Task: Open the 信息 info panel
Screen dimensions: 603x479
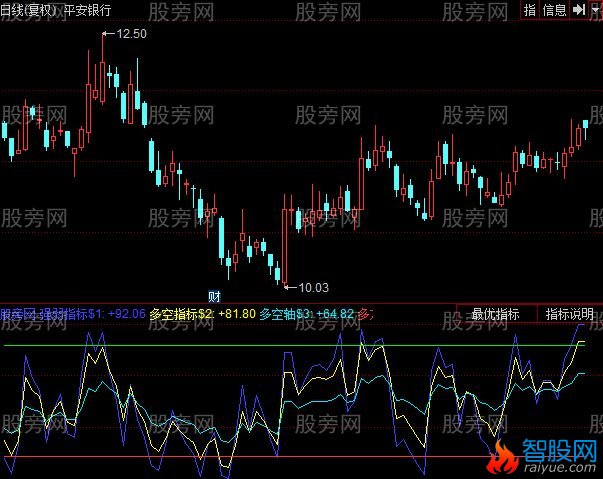Action: (555, 10)
